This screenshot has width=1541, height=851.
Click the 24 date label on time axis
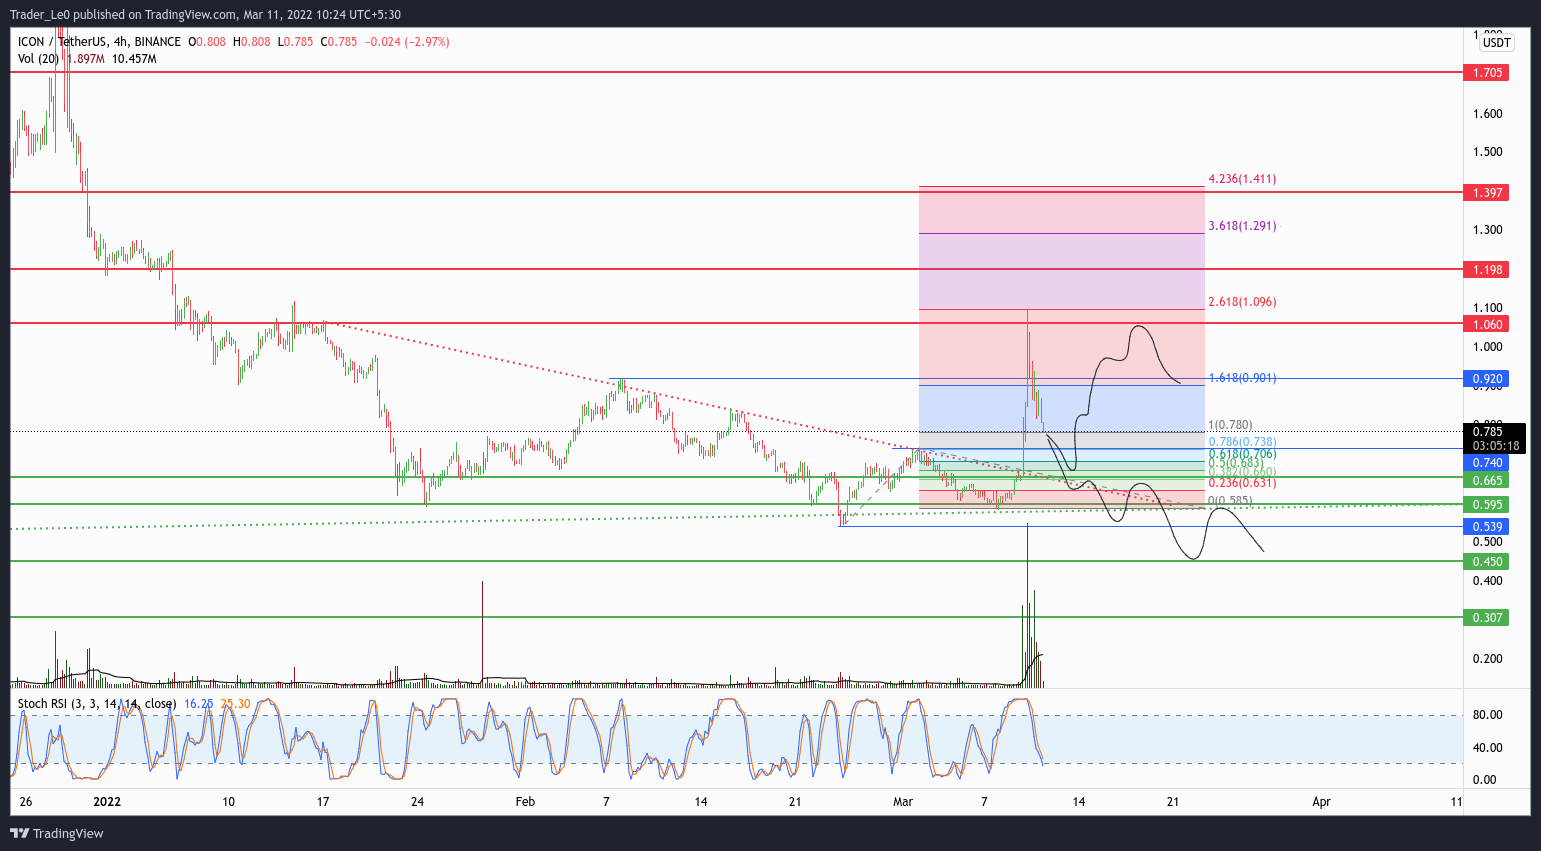417,802
